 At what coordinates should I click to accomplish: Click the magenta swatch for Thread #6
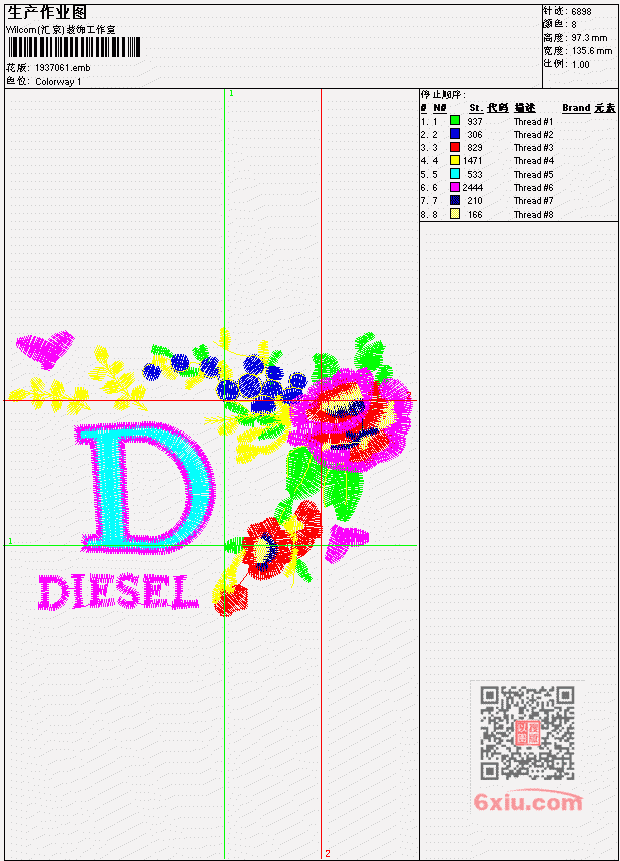[455, 187]
